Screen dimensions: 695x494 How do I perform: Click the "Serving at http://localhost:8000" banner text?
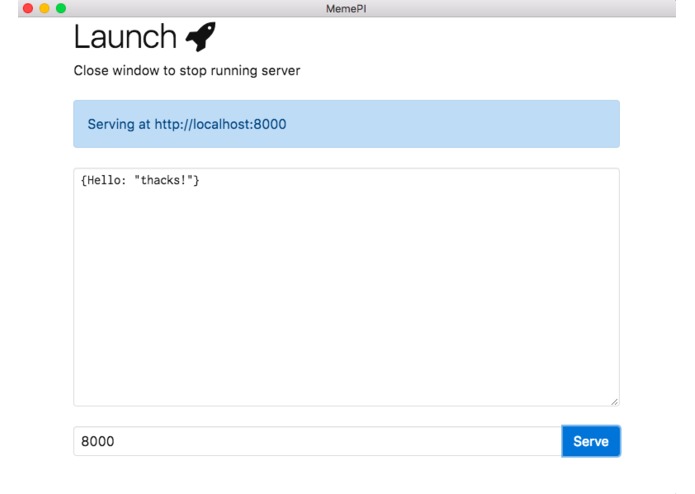pos(187,124)
